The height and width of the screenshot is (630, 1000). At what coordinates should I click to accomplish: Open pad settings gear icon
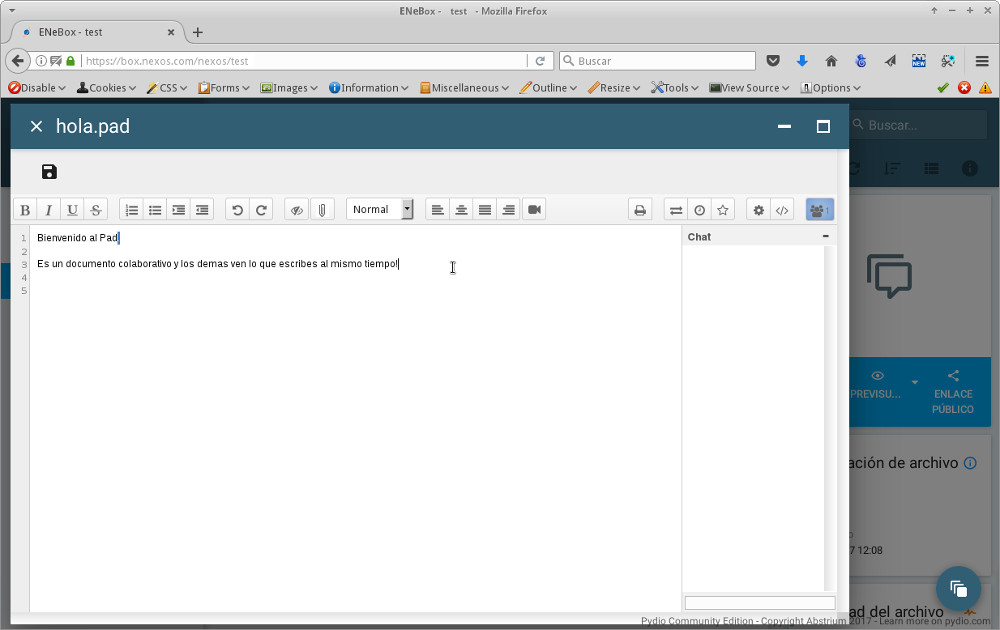pos(758,210)
